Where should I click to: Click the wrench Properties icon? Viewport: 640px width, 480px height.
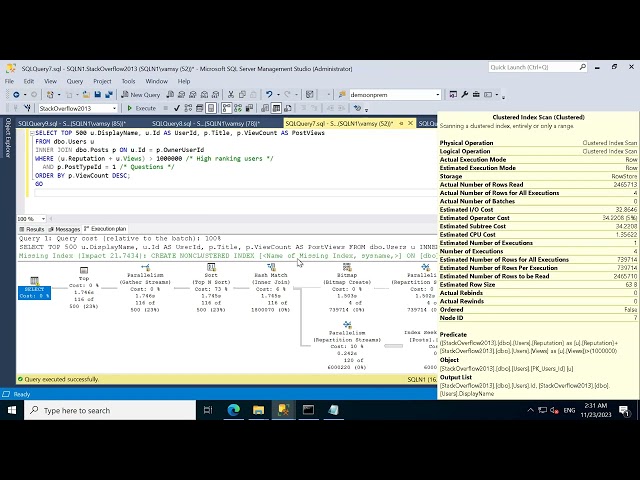click(464, 95)
